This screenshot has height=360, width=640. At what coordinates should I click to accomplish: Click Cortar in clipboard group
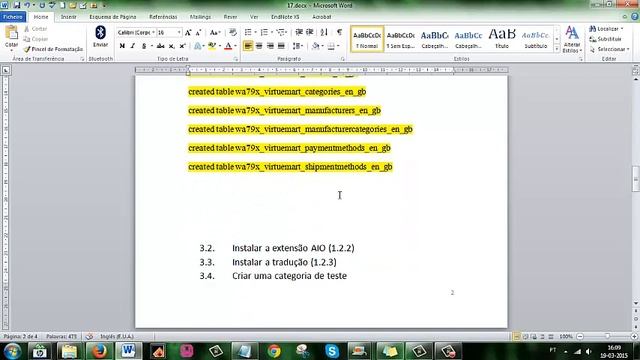pyautogui.click(x=36, y=29)
